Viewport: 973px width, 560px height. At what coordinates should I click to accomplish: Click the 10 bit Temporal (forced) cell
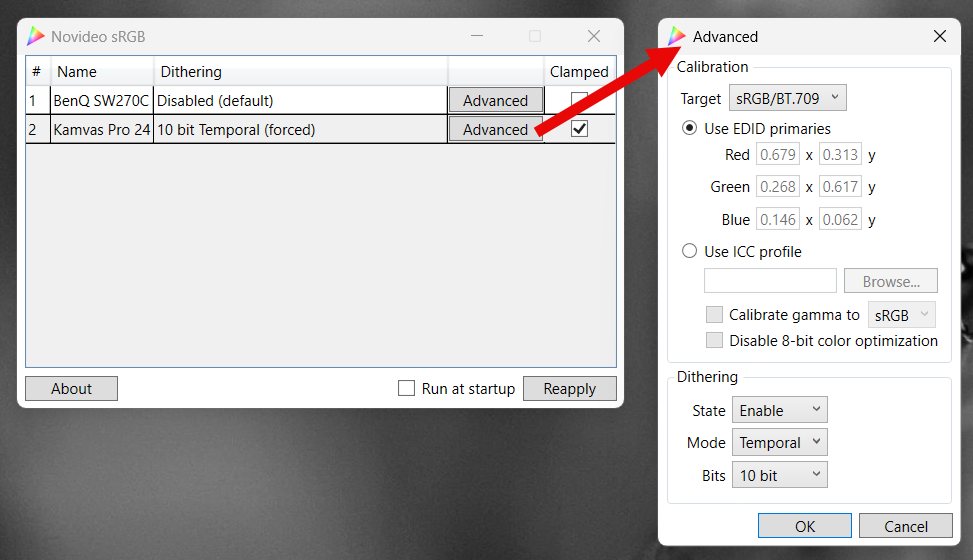tap(300, 130)
